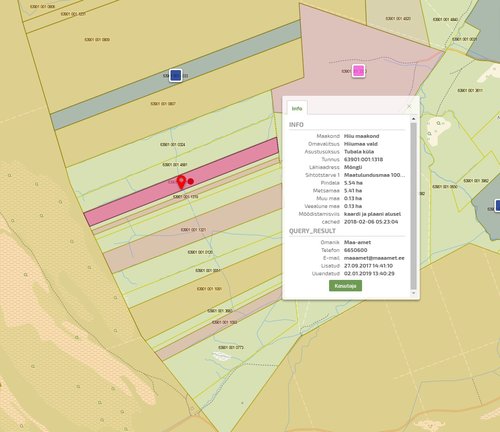
Task: Click parcel label ending 0807
Action: [163, 104]
